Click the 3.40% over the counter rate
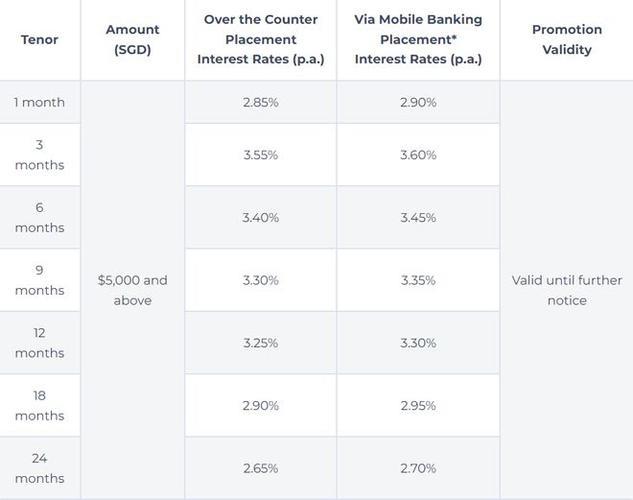Viewport: 633px width, 500px height. 260,218
